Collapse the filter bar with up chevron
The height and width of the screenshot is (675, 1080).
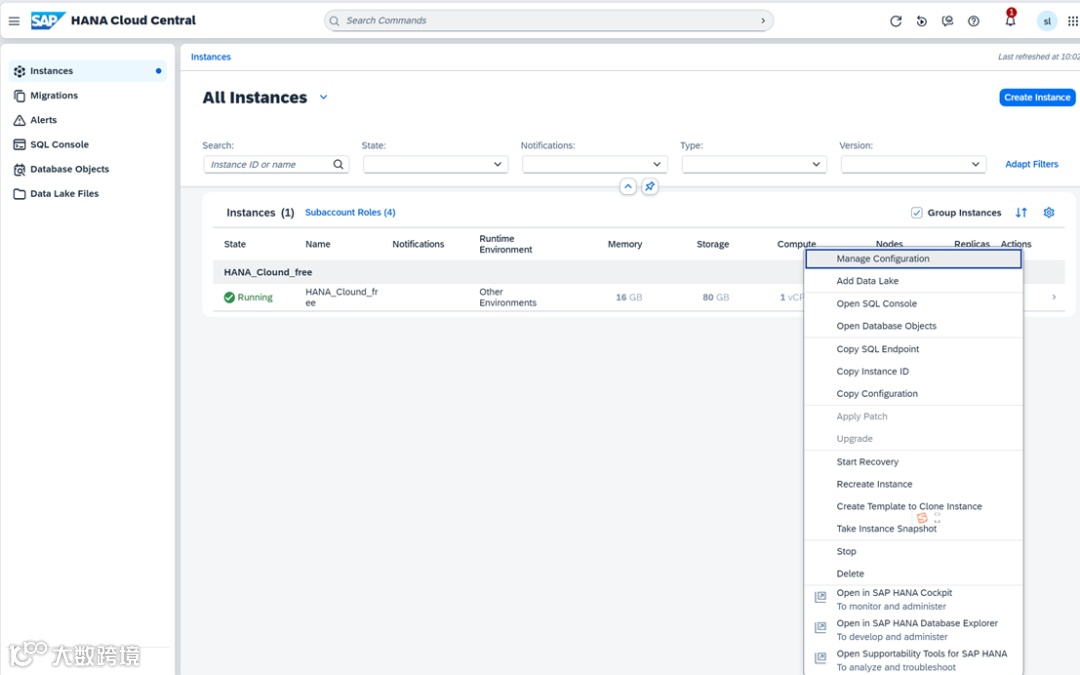pyautogui.click(x=627, y=186)
